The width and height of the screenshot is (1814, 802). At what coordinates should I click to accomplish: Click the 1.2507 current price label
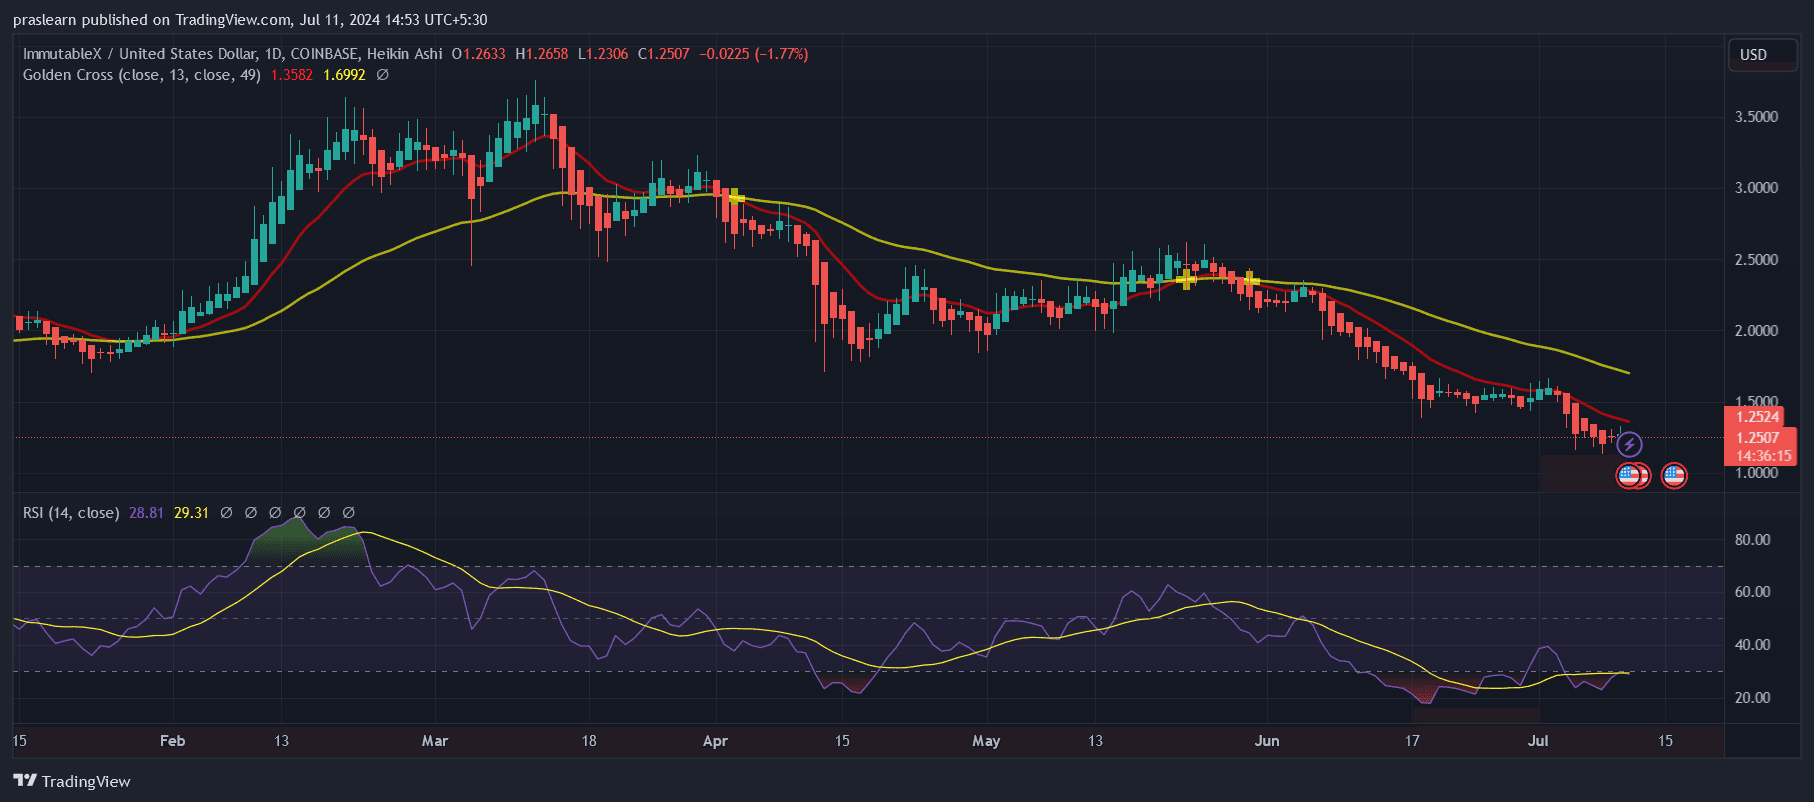point(1757,437)
